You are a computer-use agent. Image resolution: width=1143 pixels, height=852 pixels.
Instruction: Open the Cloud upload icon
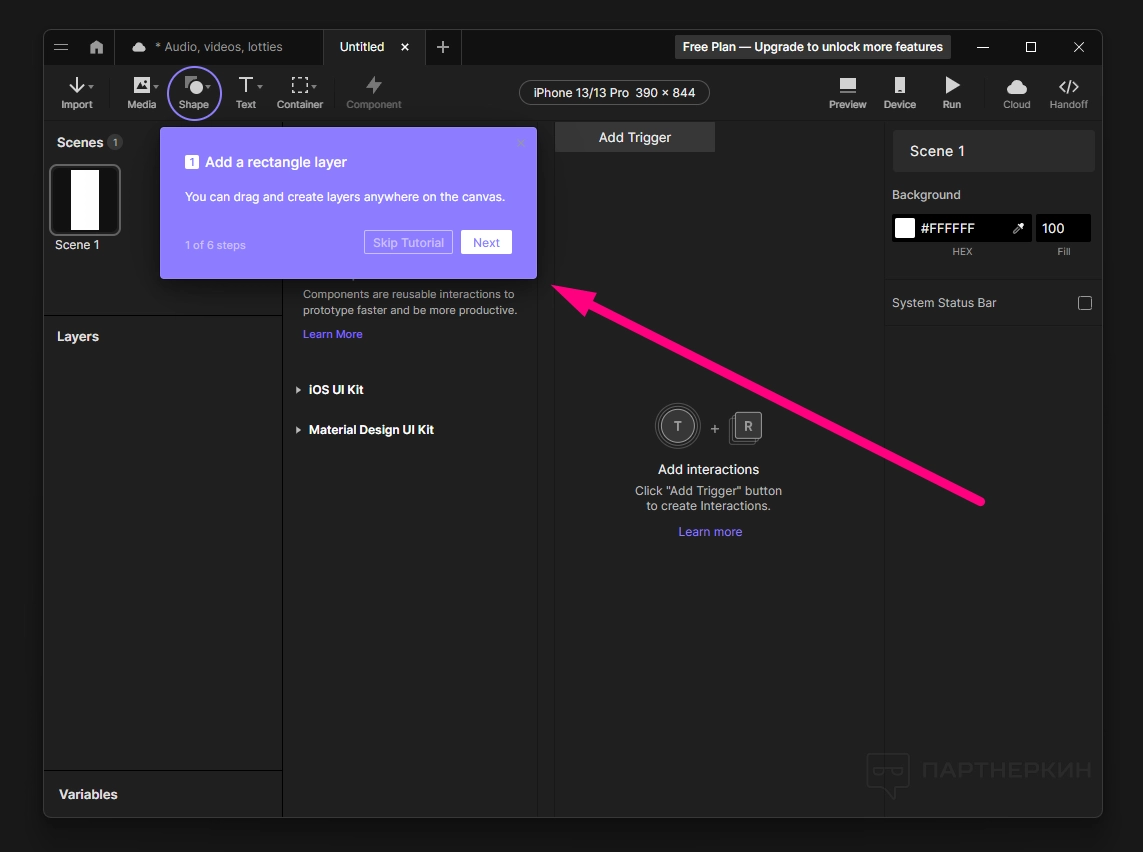[1016, 87]
